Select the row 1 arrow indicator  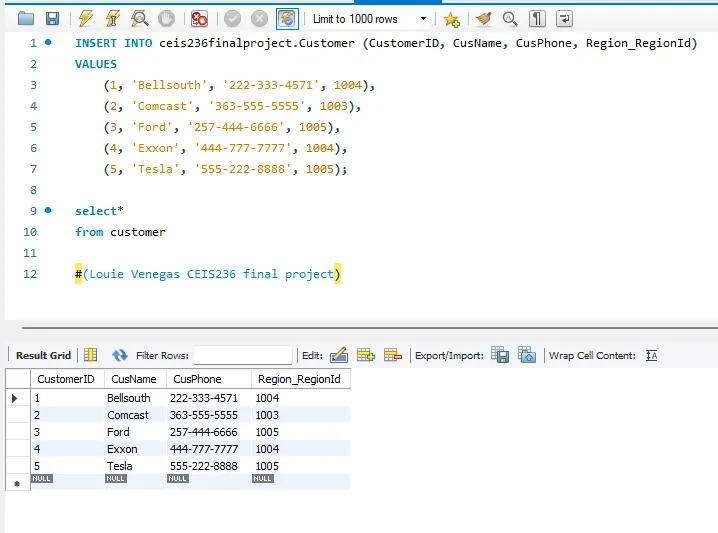pyautogui.click(x=15, y=398)
